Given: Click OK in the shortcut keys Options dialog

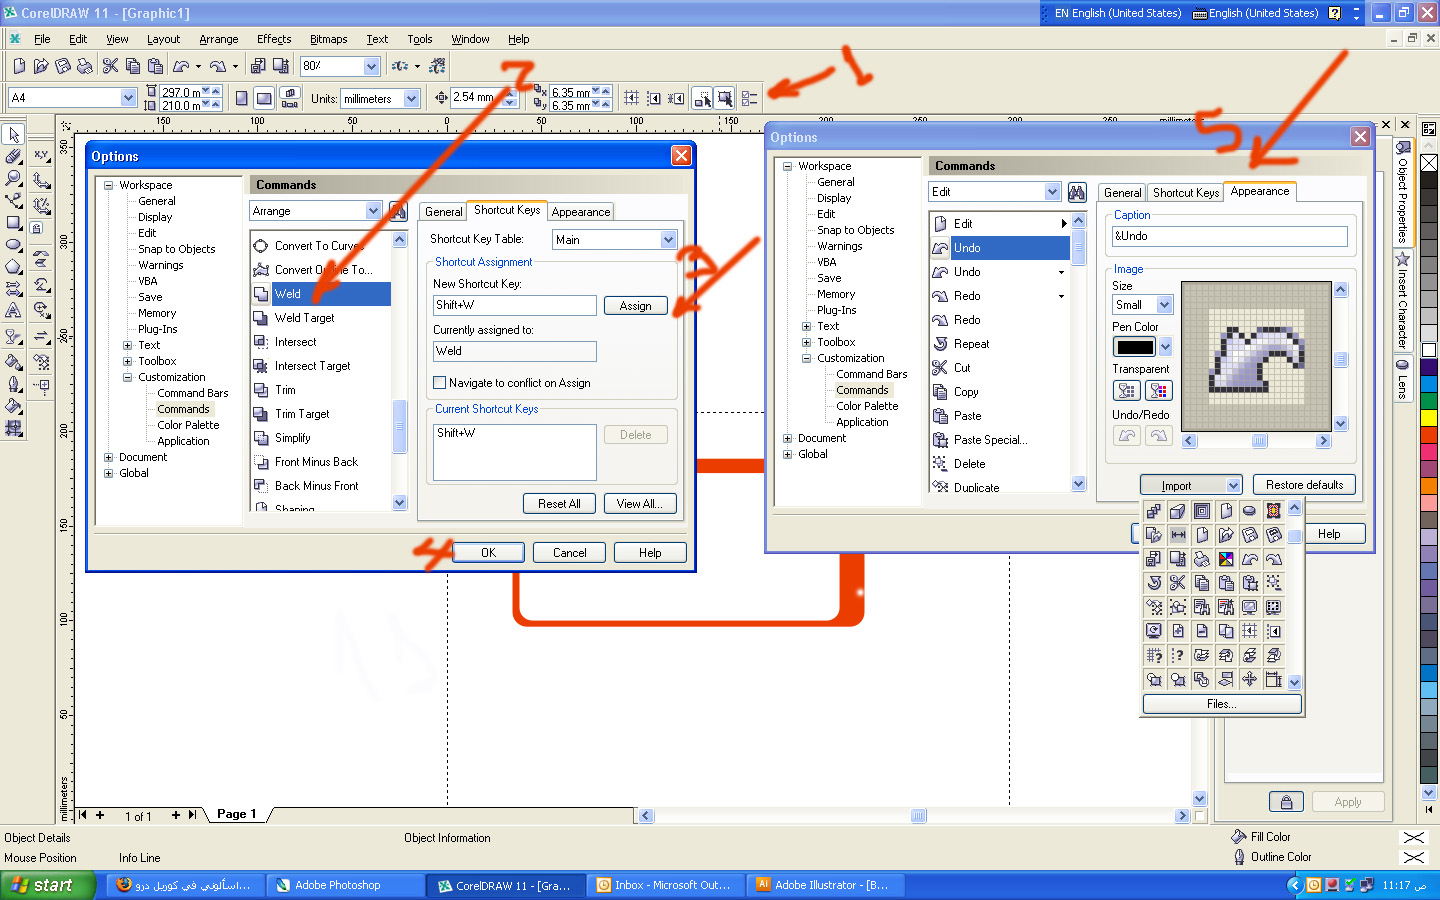Looking at the screenshot, I should pyautogui.click(x=488, y=553).
